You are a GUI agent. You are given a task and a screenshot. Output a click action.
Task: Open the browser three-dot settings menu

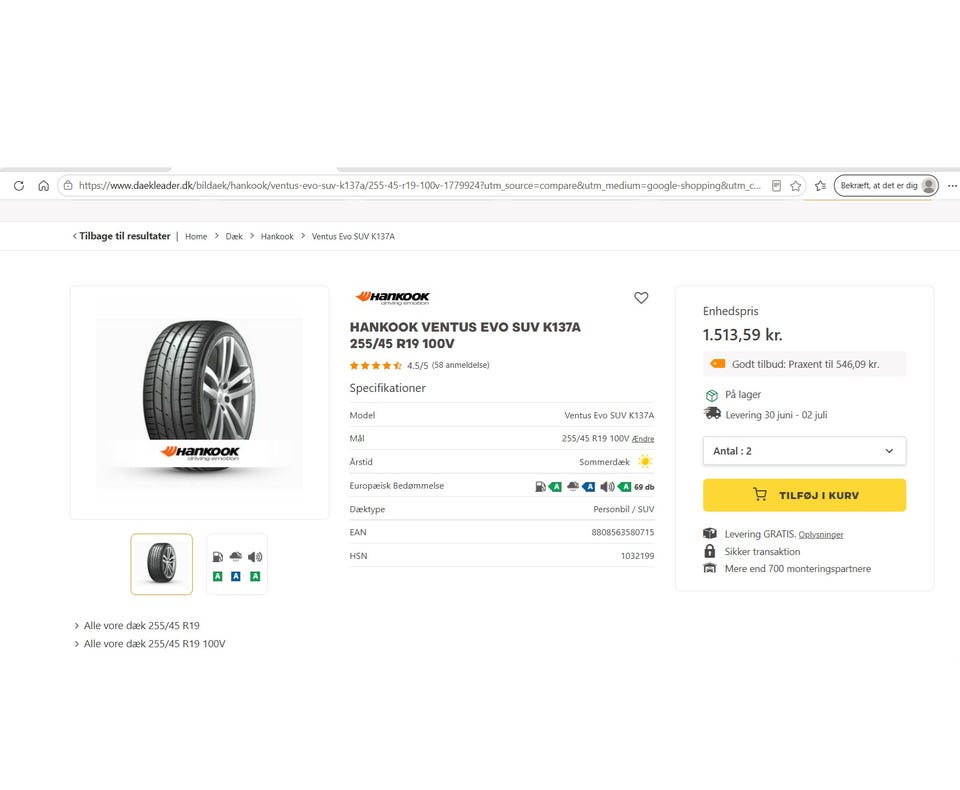click(952, 186)
